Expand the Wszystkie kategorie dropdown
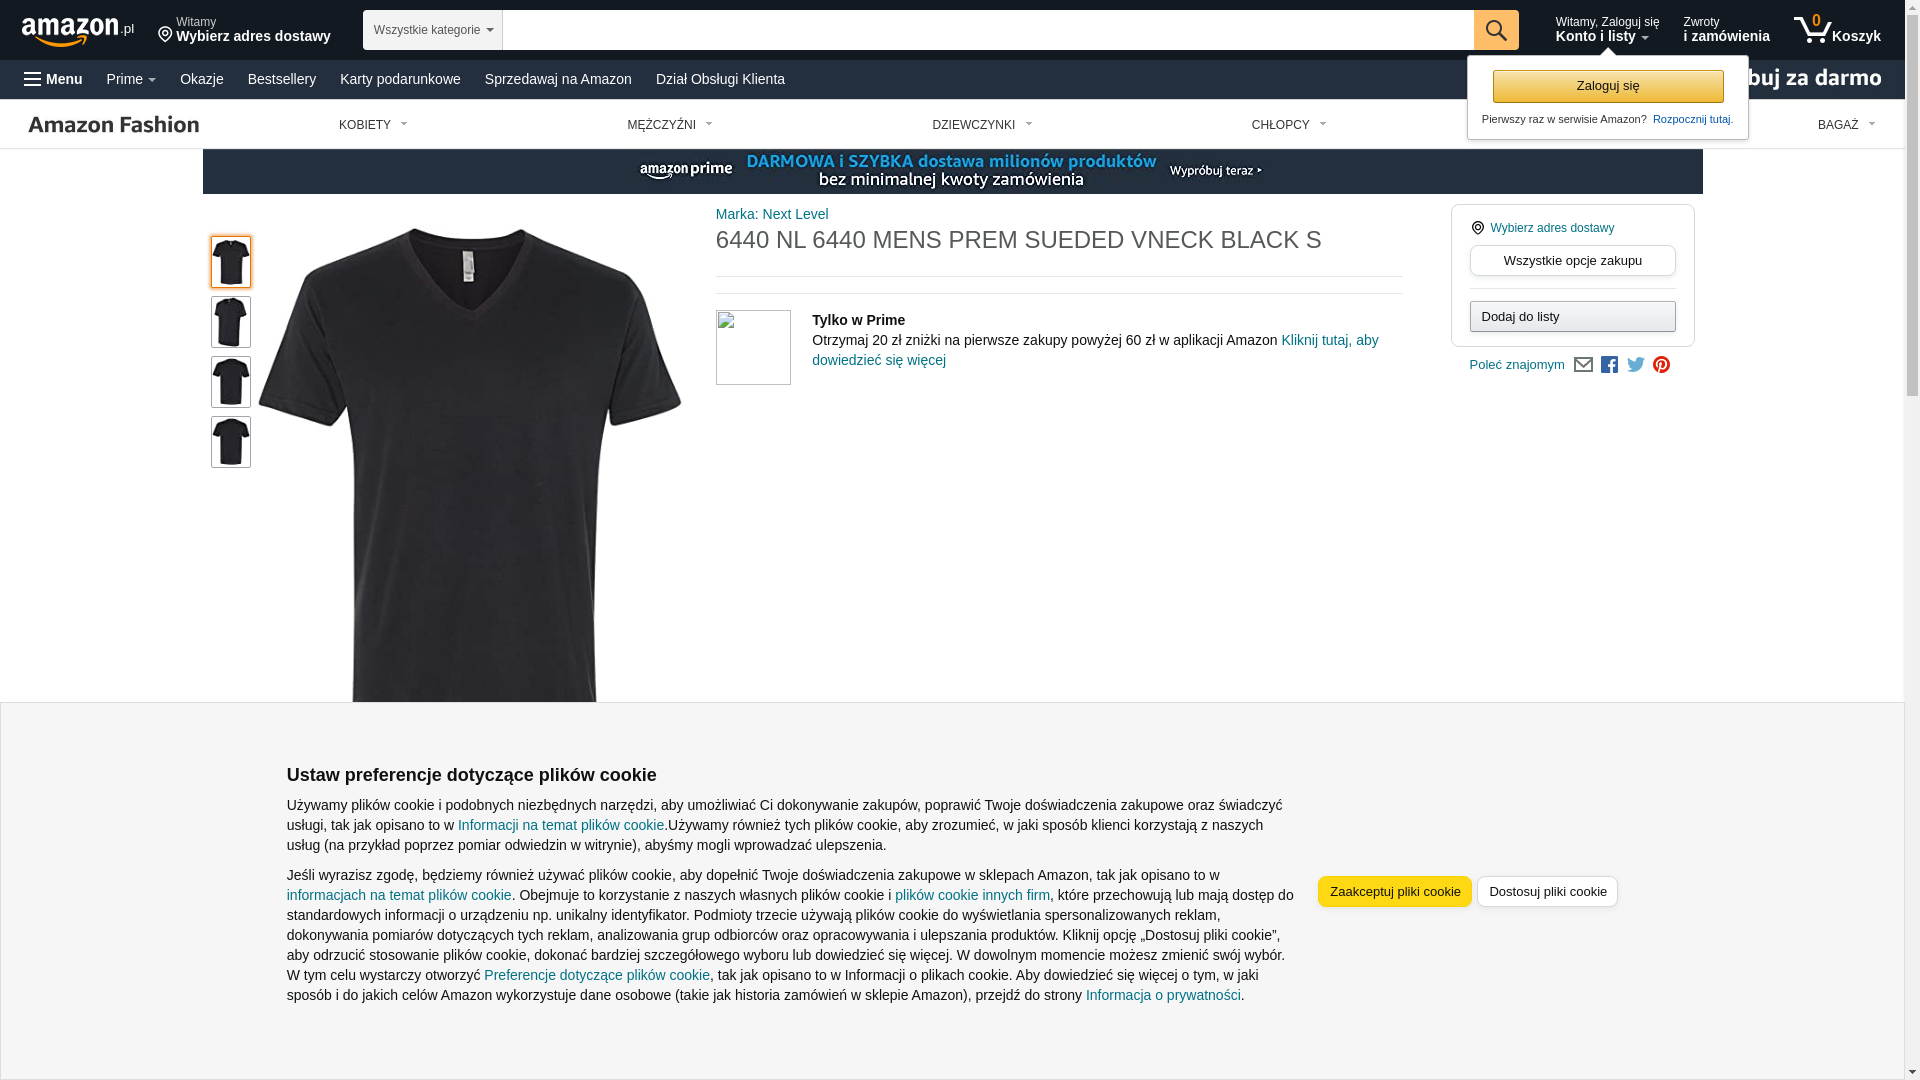This screenshot has width=1920, height=1080. [x=433, y=30]
